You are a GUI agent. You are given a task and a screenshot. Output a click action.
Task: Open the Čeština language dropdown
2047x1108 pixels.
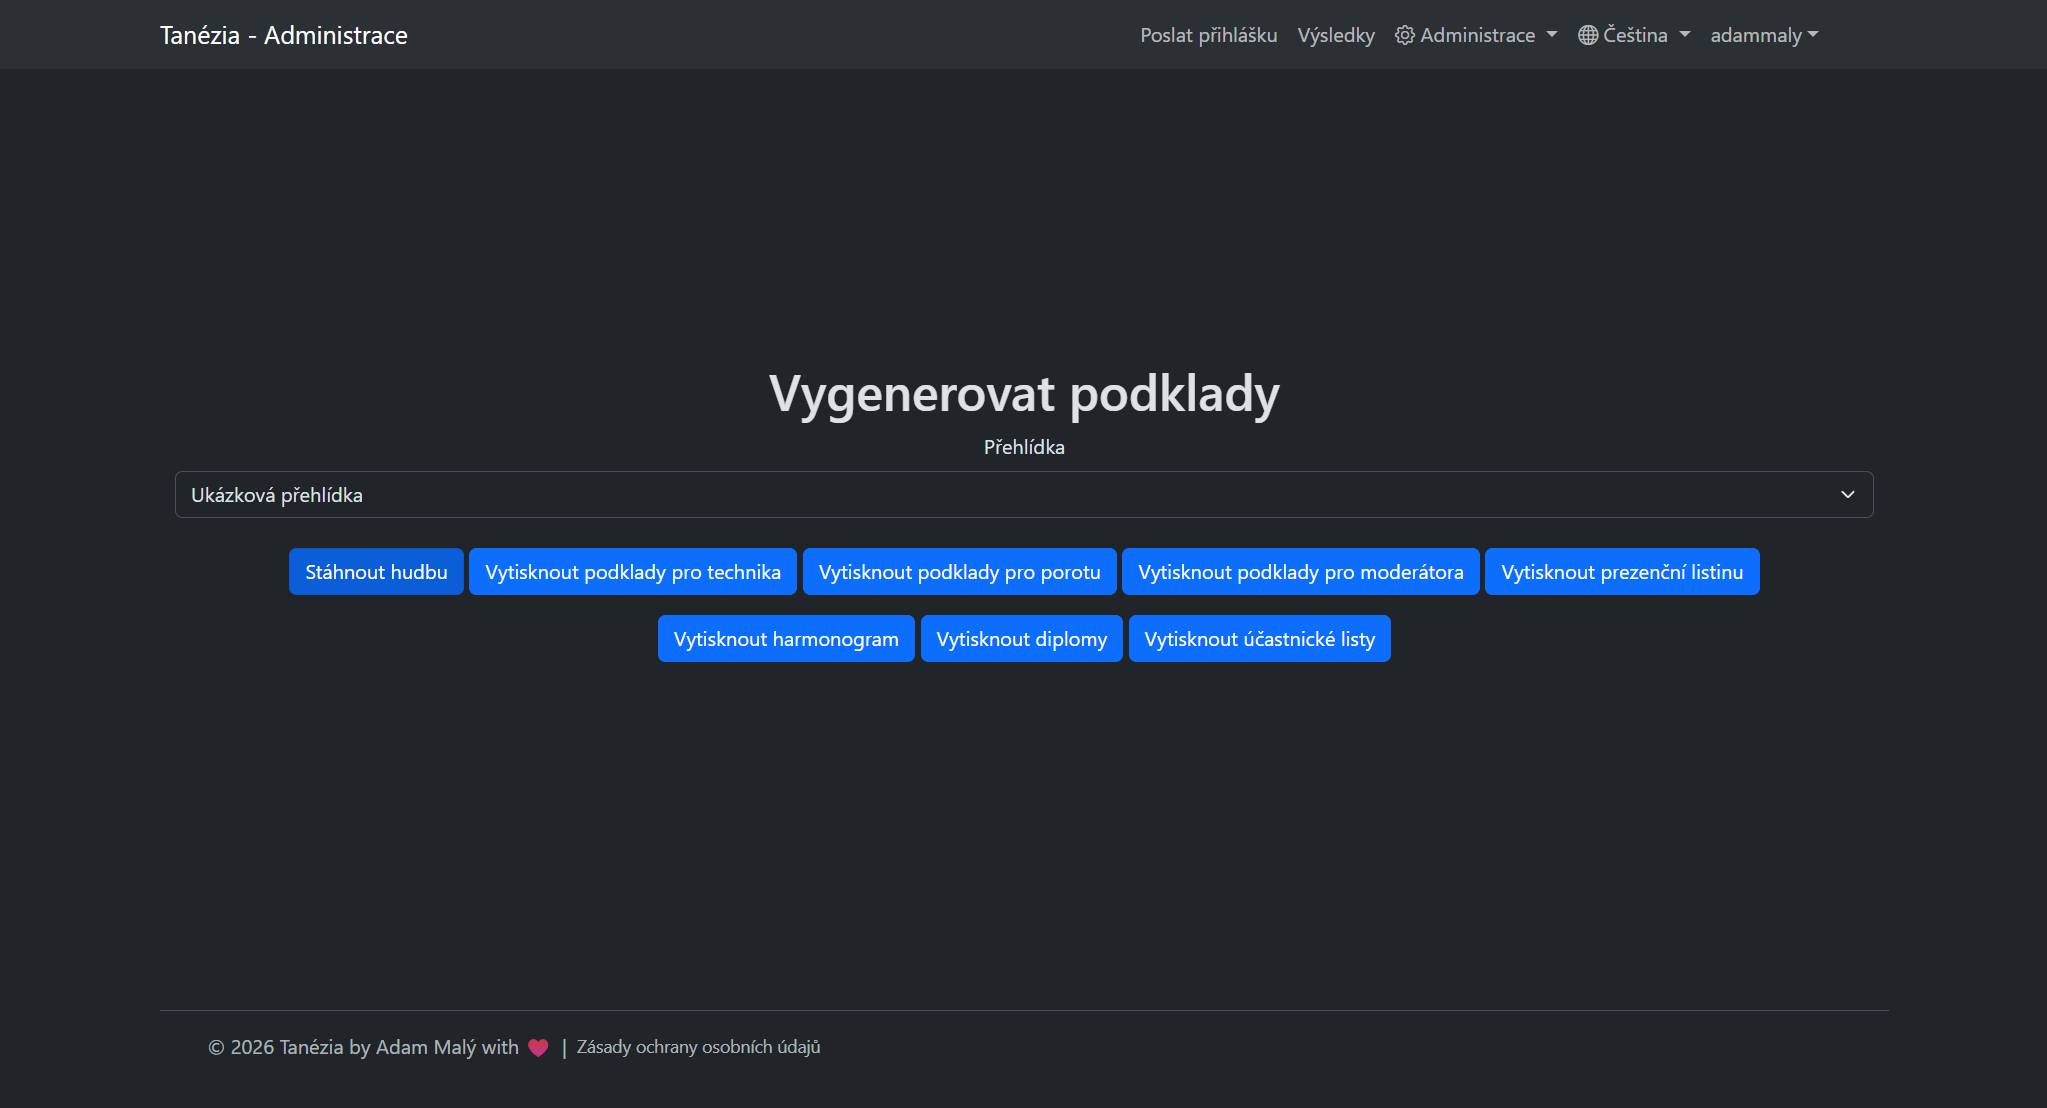pyautogui.click(x=1634, y=34)
